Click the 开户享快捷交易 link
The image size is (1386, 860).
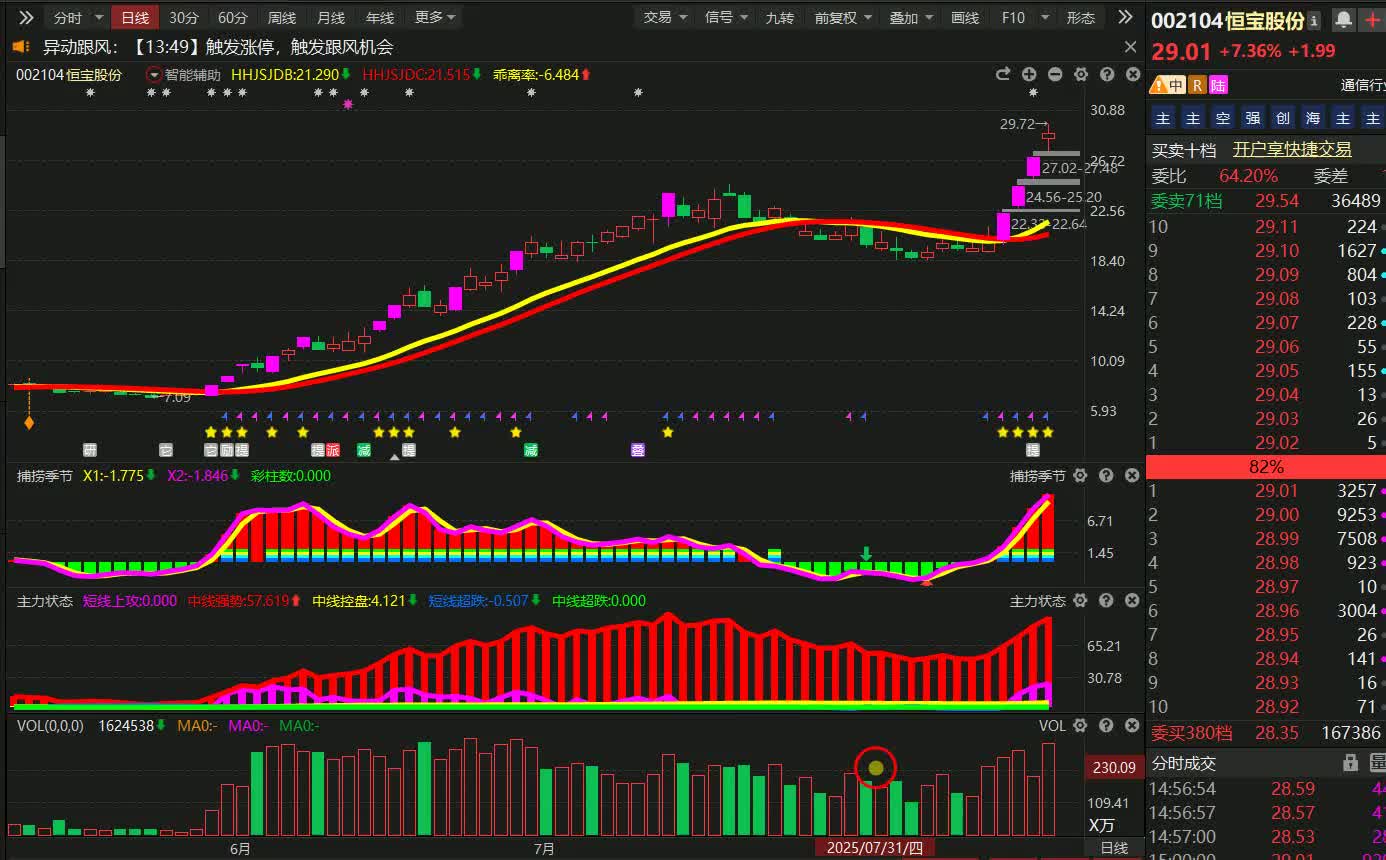(1292, 149)
